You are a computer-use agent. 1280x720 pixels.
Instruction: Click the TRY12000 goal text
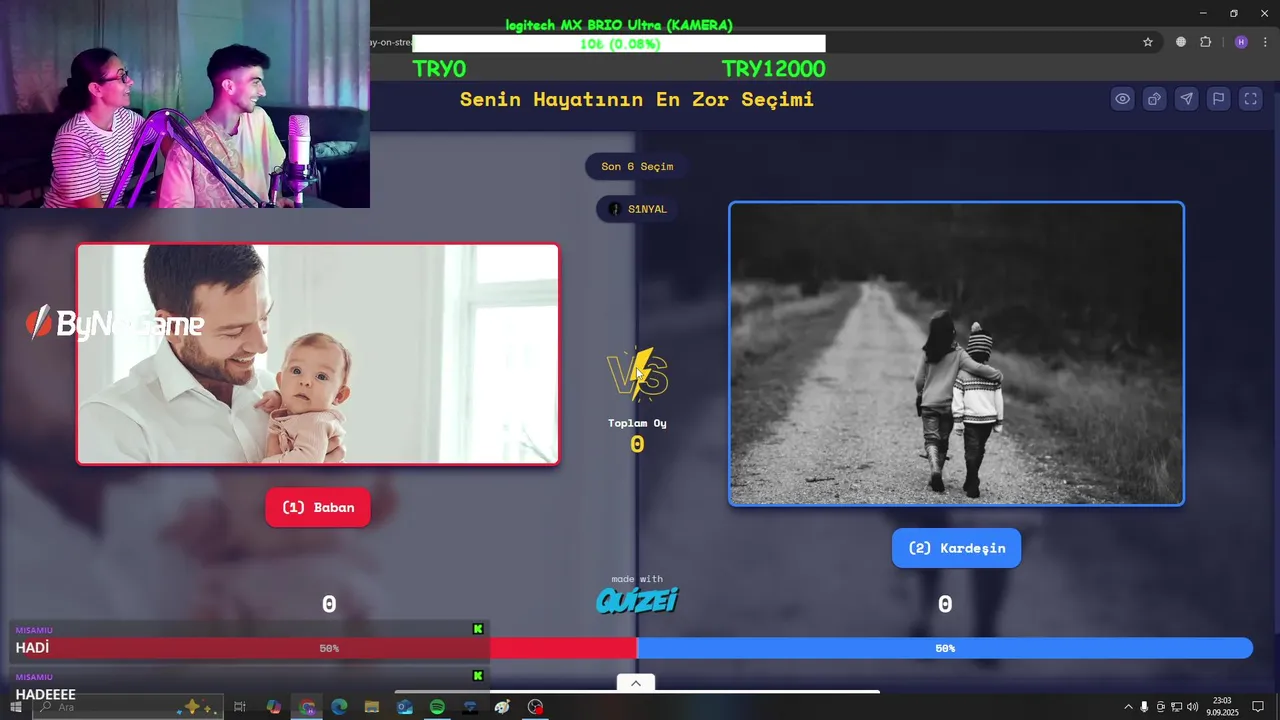click(773, 69)
